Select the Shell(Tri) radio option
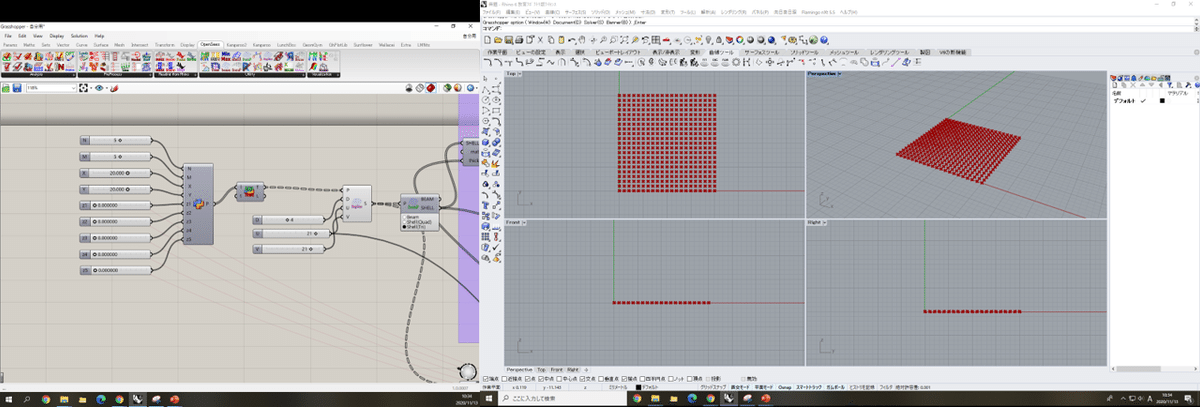 click(x=403, y=226)
